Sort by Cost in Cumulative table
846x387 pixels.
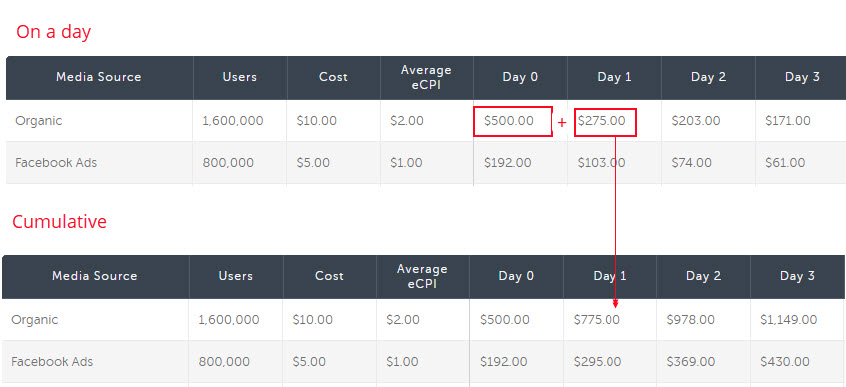pos(329,276)
